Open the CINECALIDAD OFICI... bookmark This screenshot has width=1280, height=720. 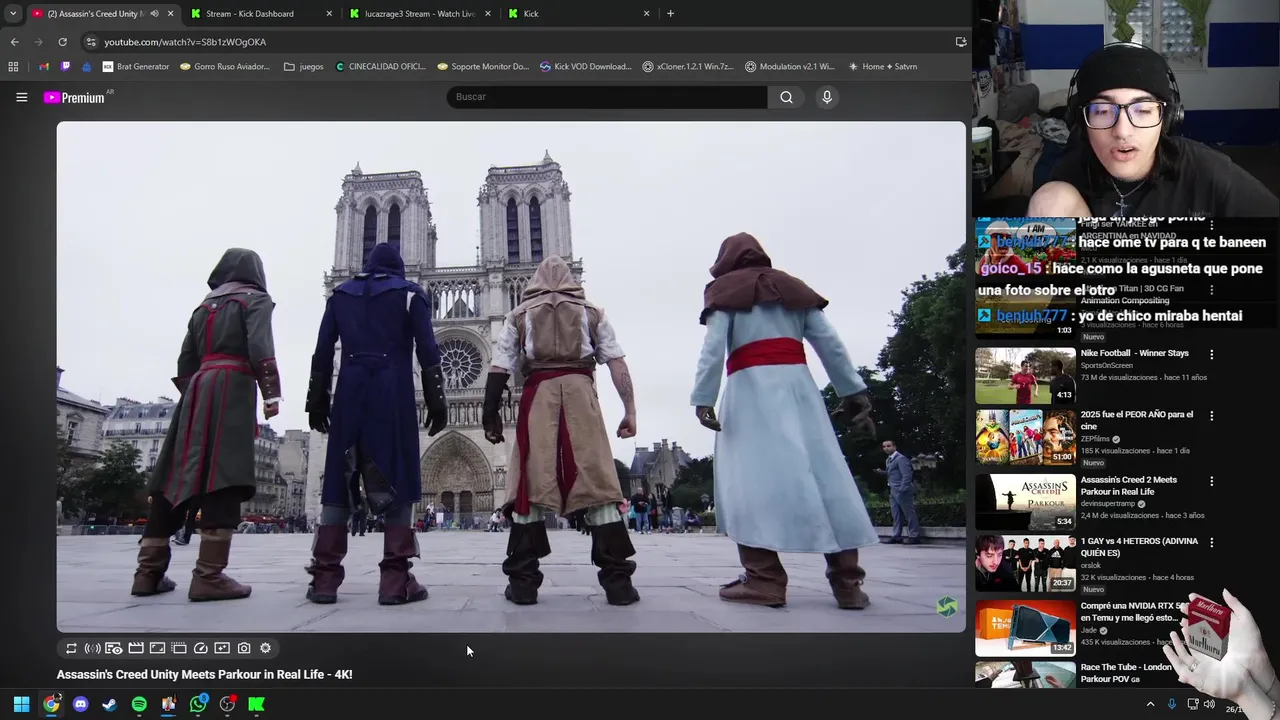click(x=380, y=67)
